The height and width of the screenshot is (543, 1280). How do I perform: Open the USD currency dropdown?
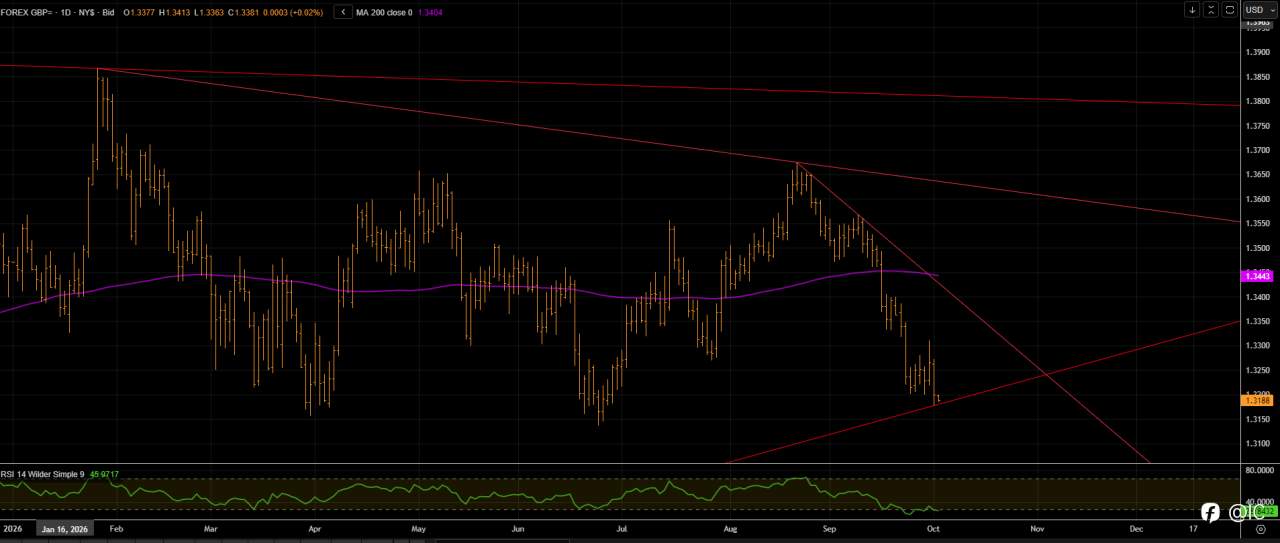(1260, 9)
